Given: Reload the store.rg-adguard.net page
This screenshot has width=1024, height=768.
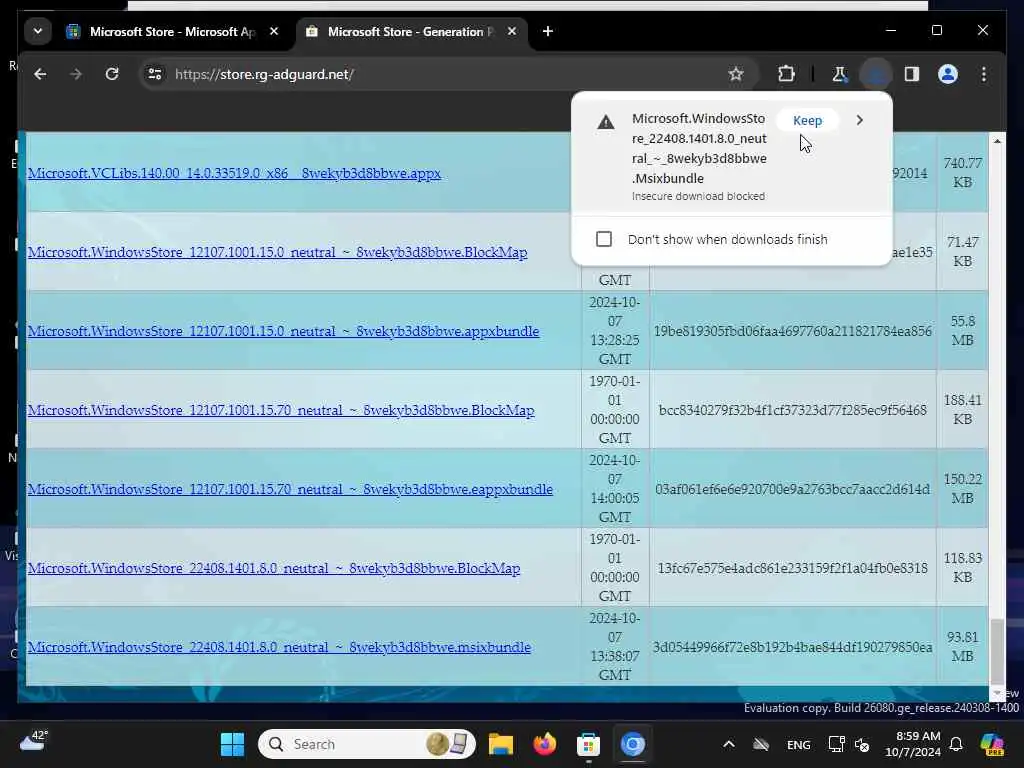Looking at the screenshot, I should (x=112, y=74).
